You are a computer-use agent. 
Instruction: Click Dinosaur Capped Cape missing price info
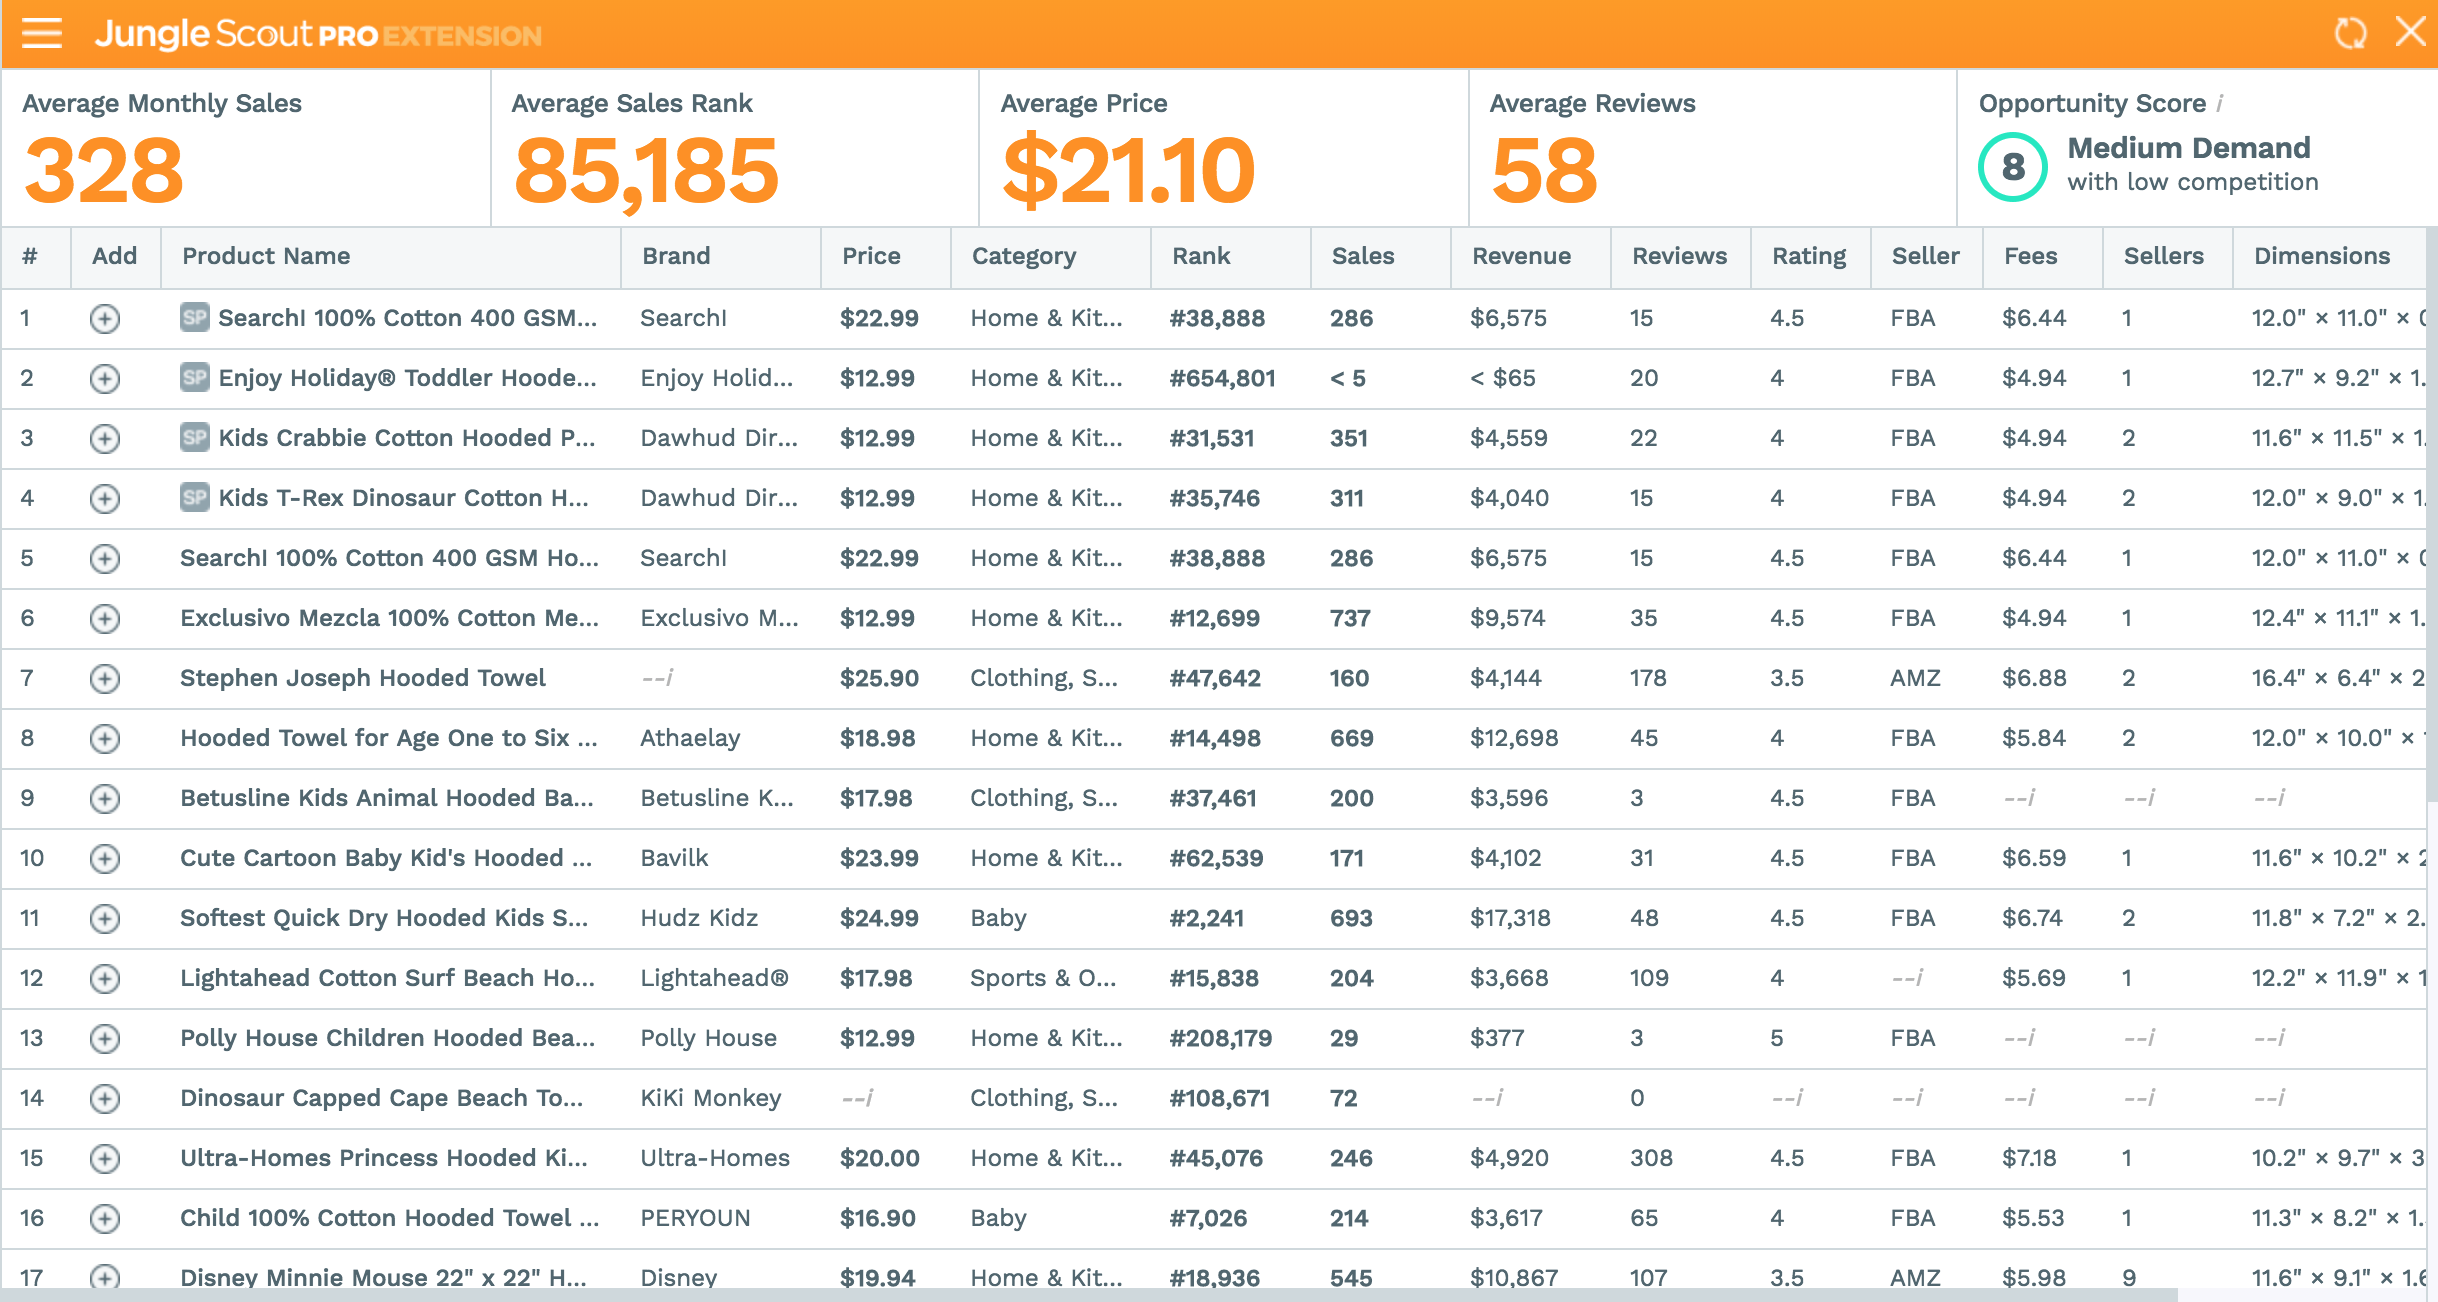coord(857,1098)
